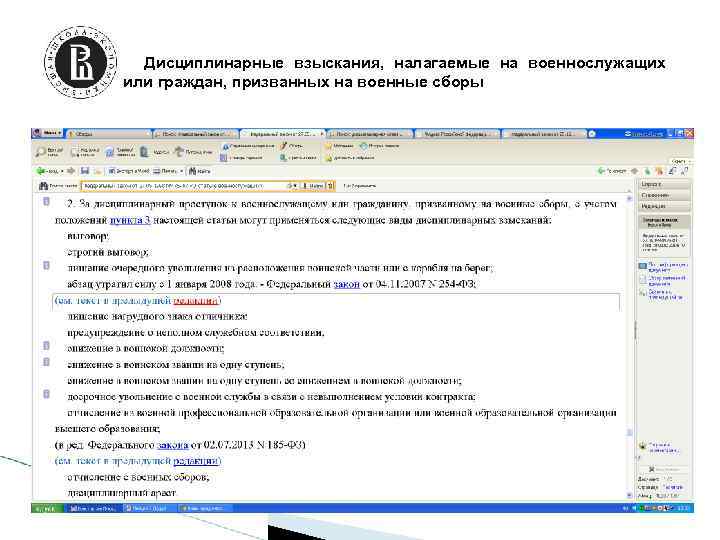Click the marker beside лишение очередного увольнения
This screenshot has width=720, height=540.
coord(46,265)
